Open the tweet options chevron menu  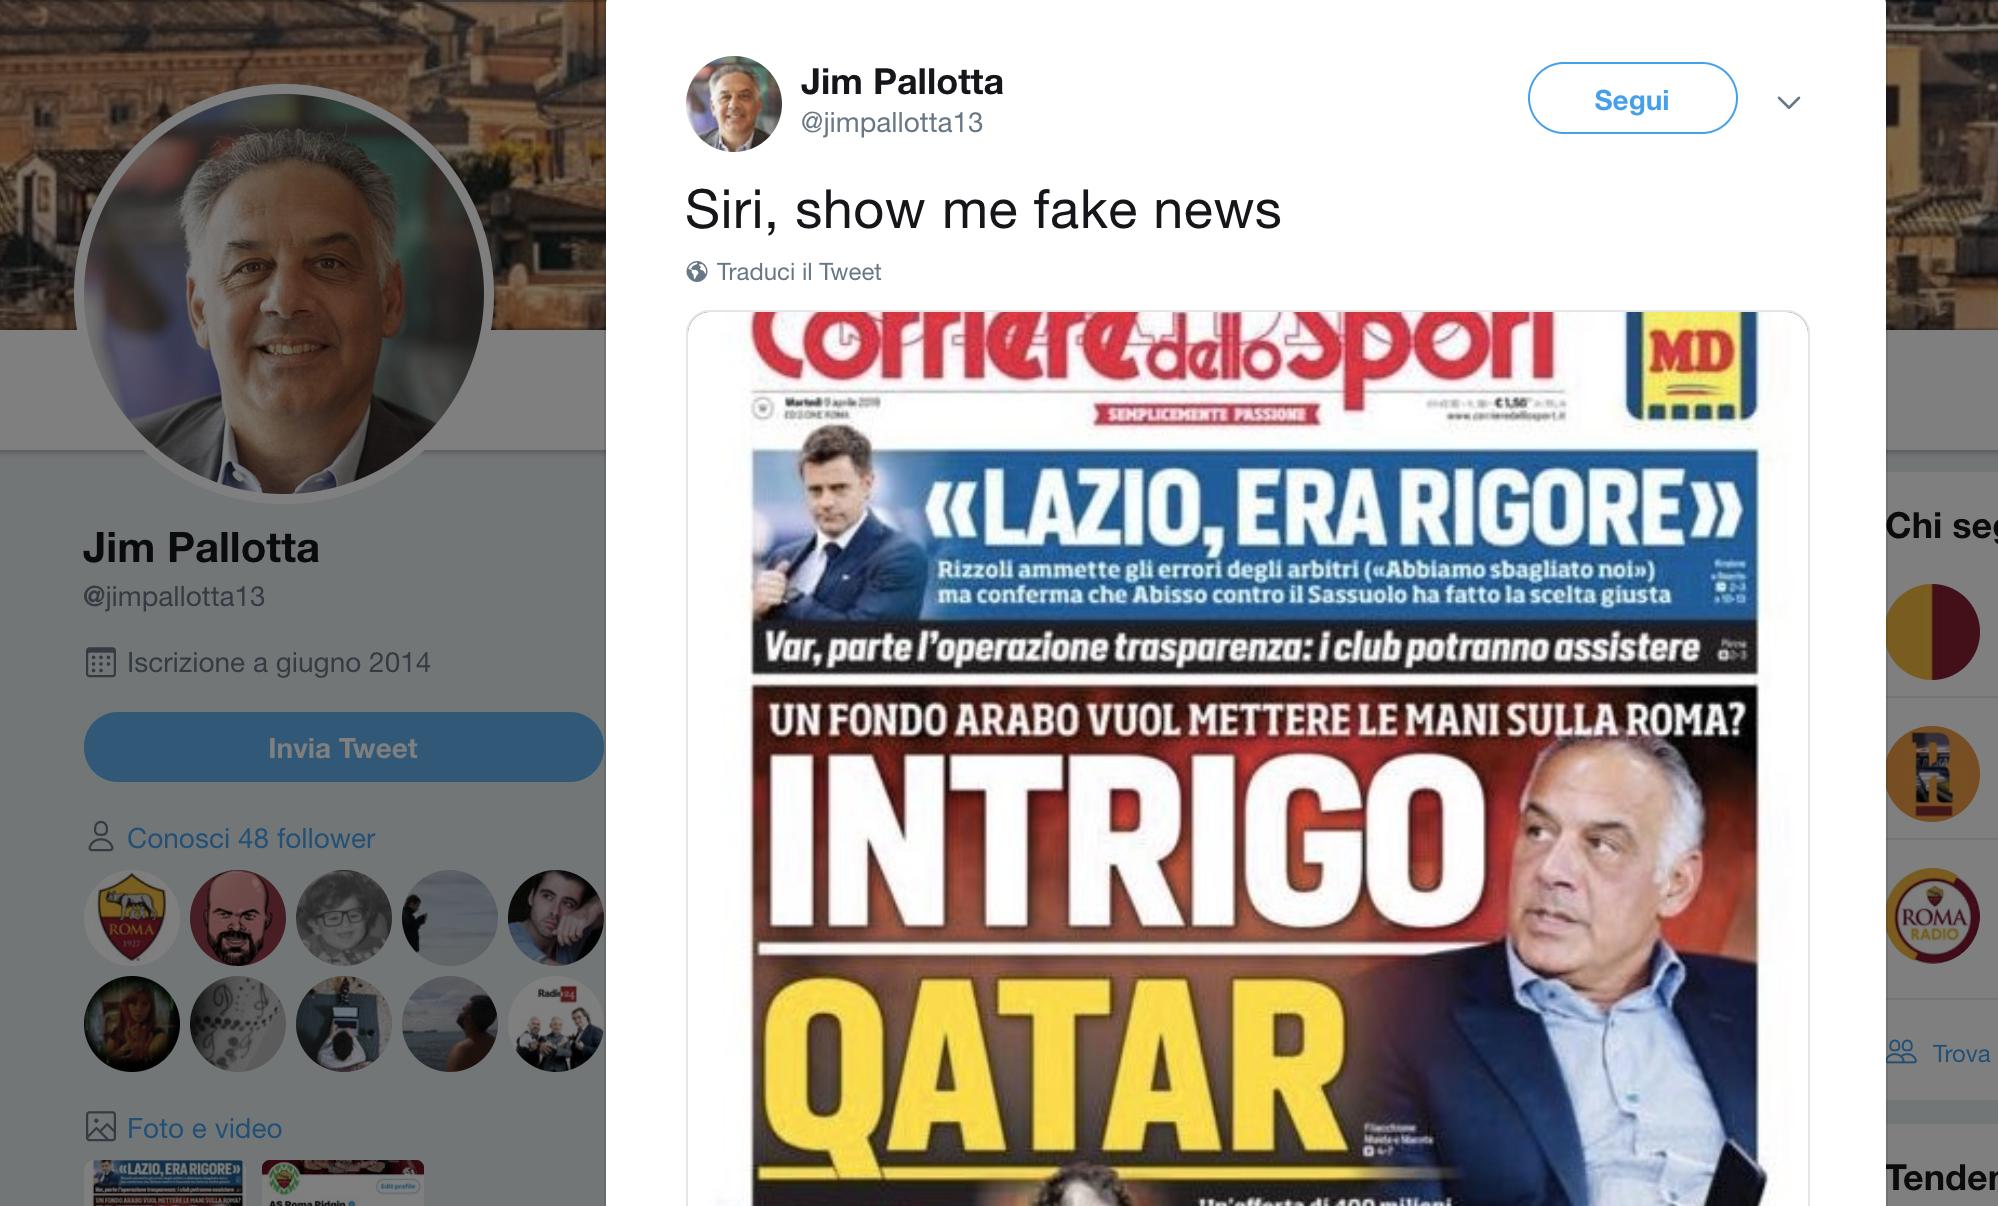click(1789, 102)
